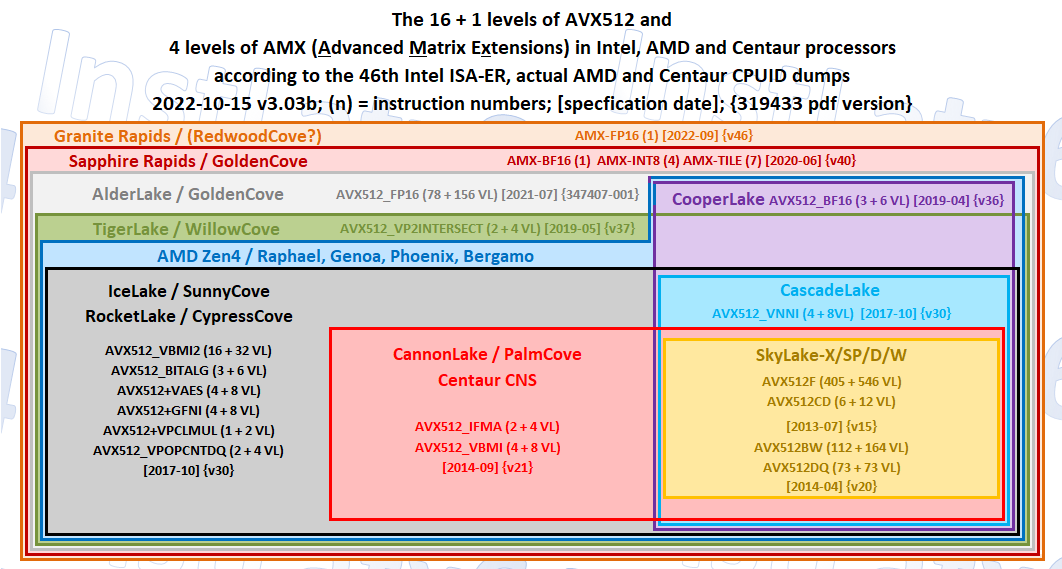Click the line 'according to the 46th Intel ISA-ER'
This screenshot has width=1062, height=569.
[532, 76]
